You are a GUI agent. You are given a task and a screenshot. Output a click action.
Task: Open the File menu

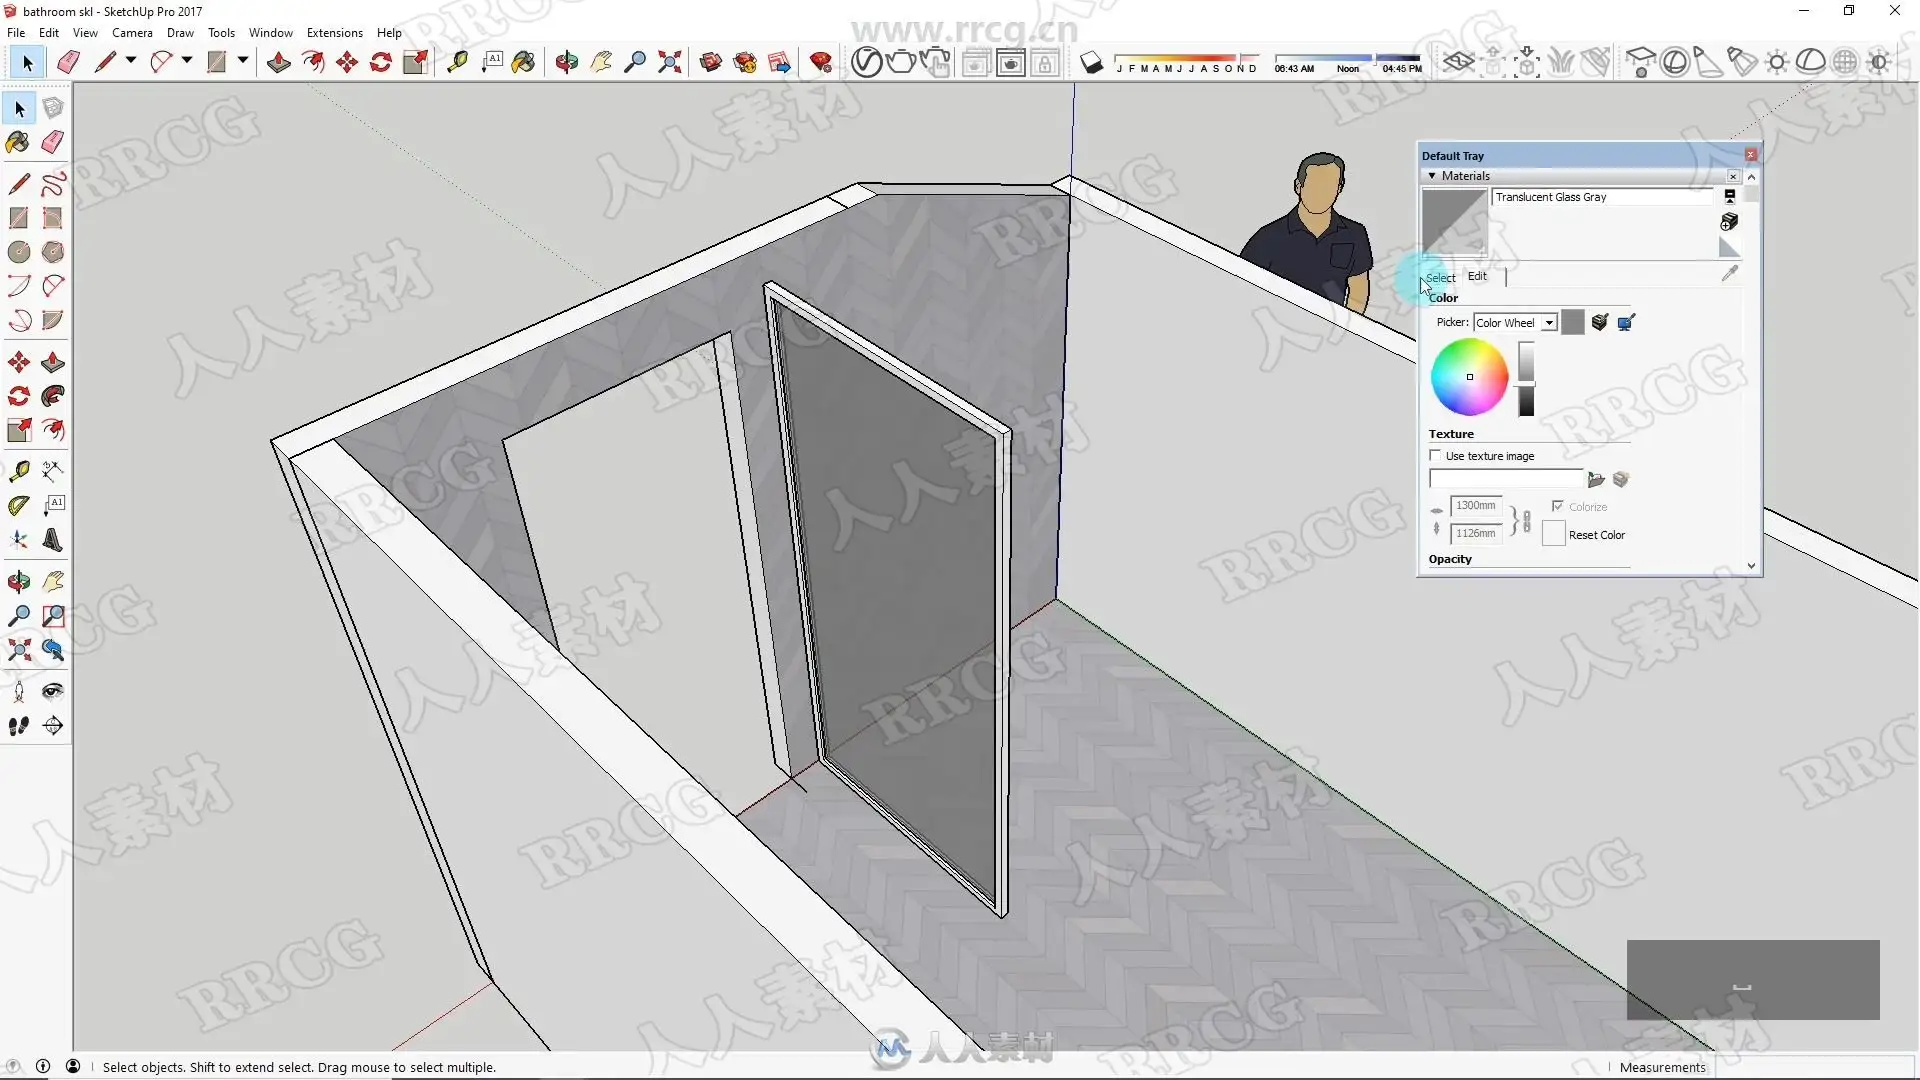(x=16, y=33)
